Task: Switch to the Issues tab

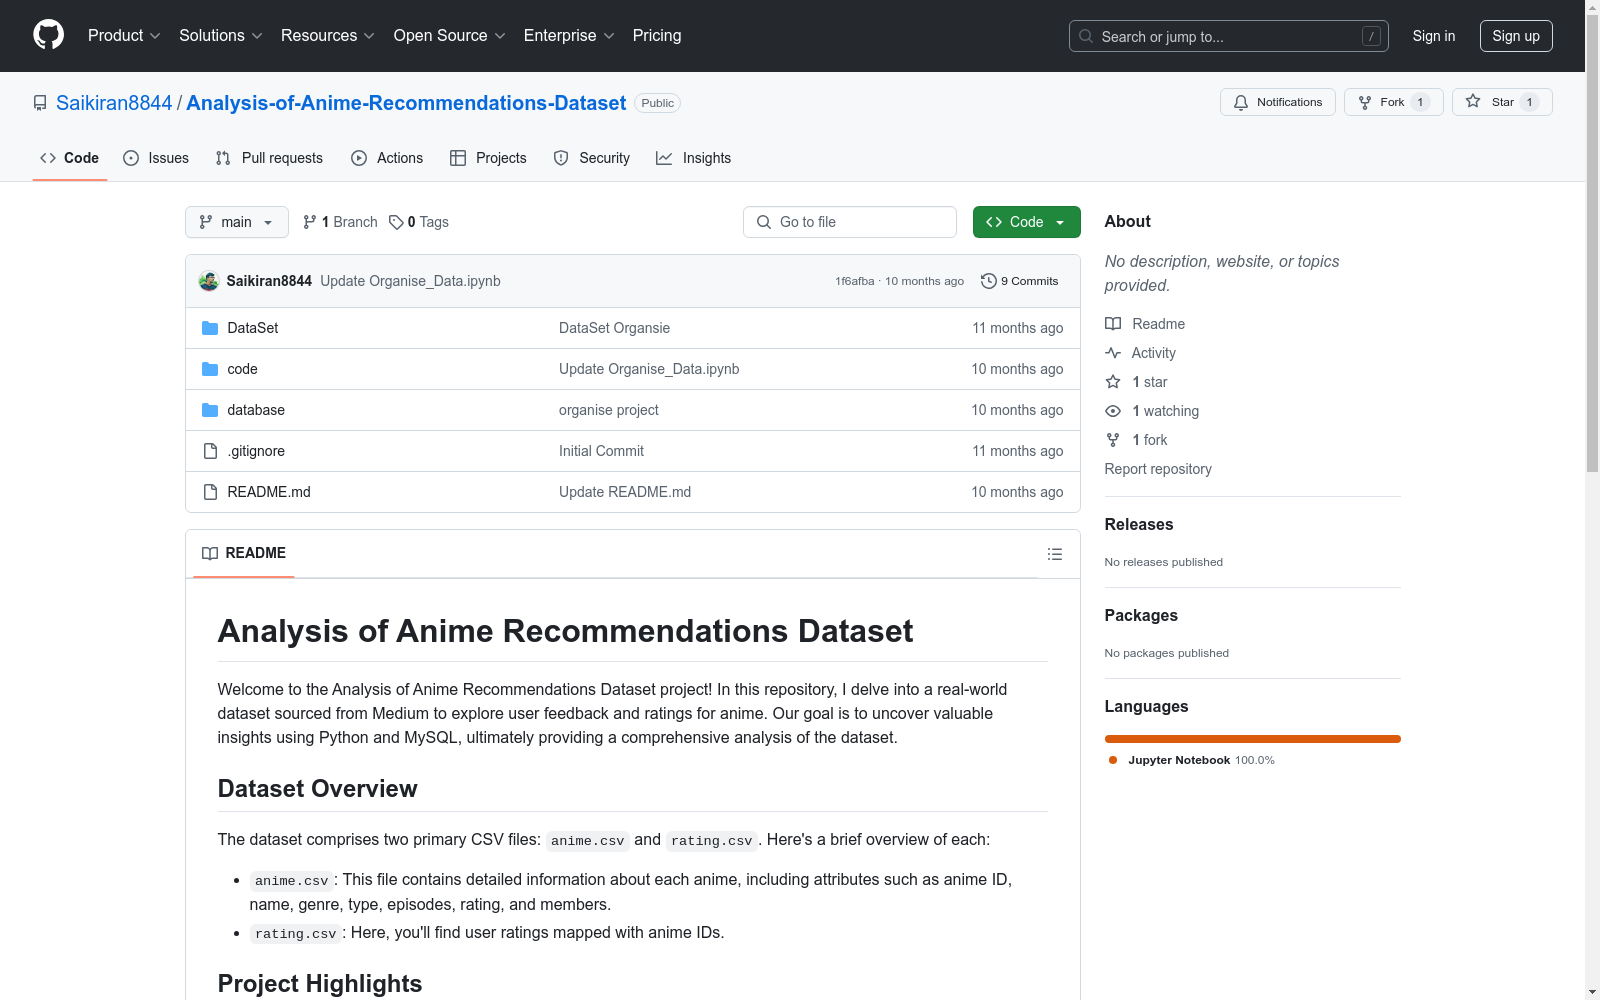Action: click(x=156, y=158)
